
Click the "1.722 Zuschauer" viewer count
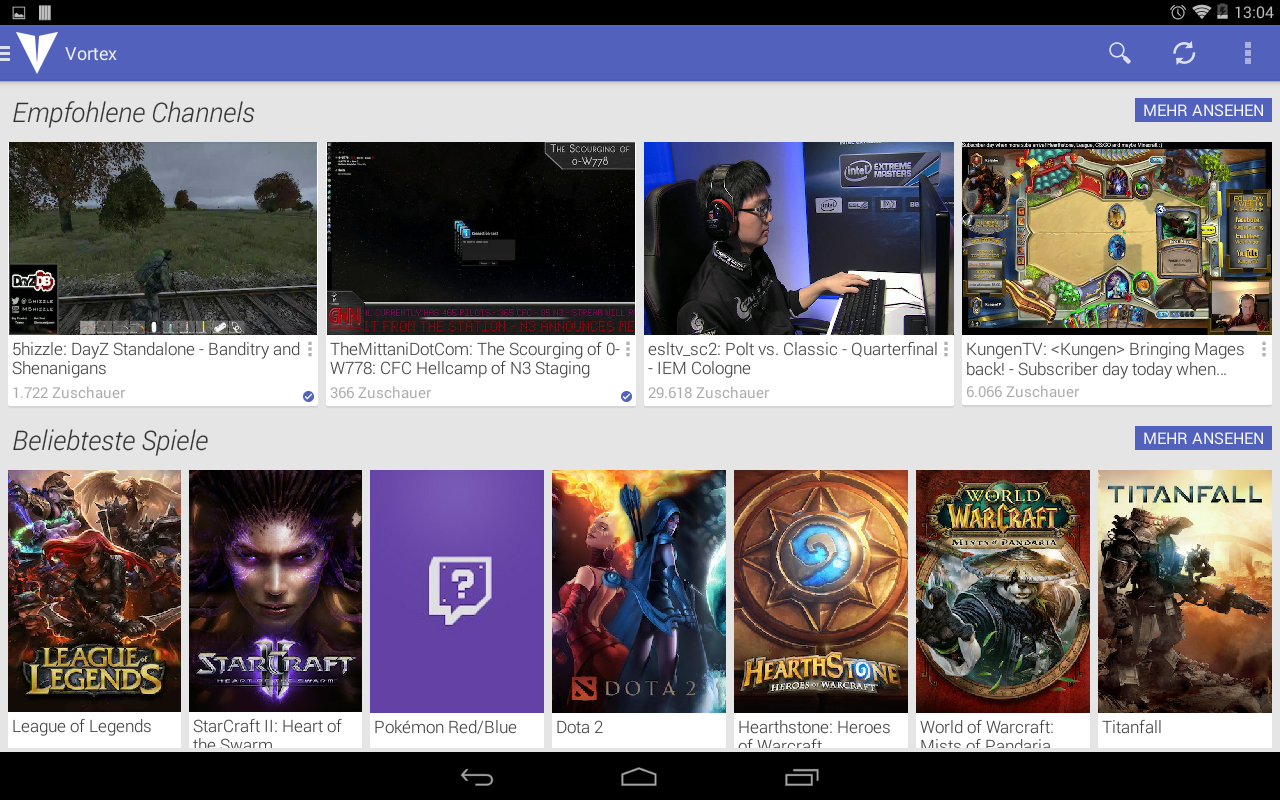pyautogui.click(x=69, y=393)
